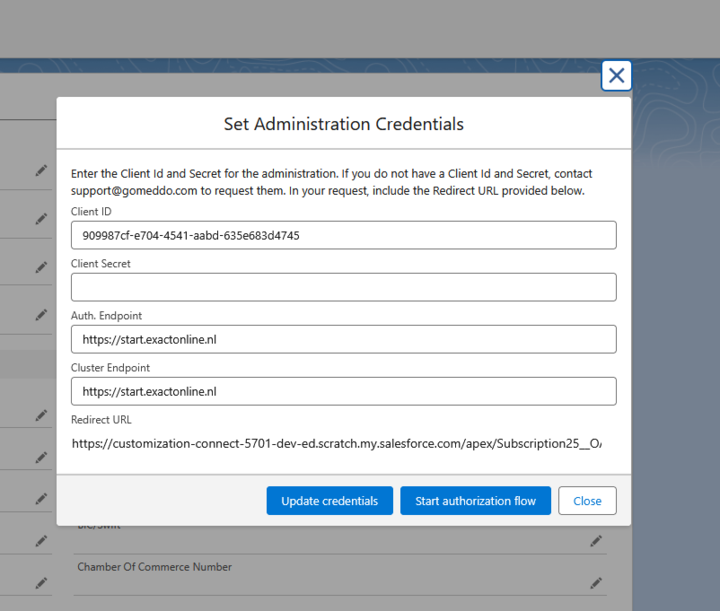Click the Chamber Of Commerce Number field label
This screenshot has height=611, width=720.
(154, 567)
